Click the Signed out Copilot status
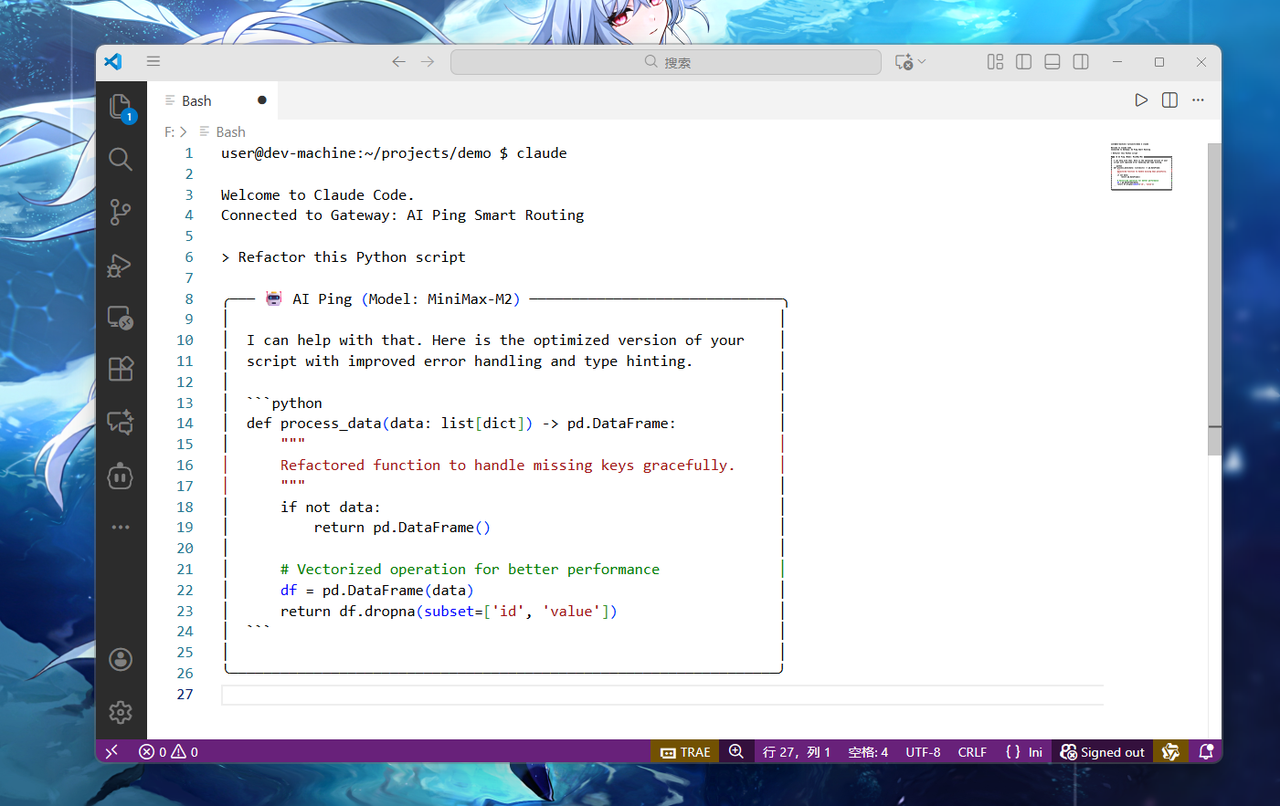 click(x=1102, y=752)
